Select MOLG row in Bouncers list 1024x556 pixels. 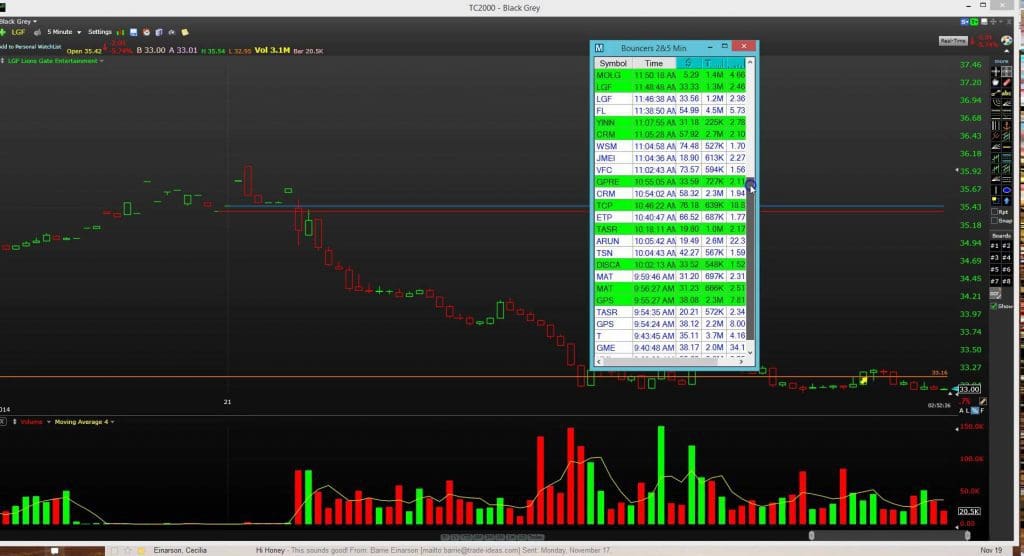[x=670, y=75]
